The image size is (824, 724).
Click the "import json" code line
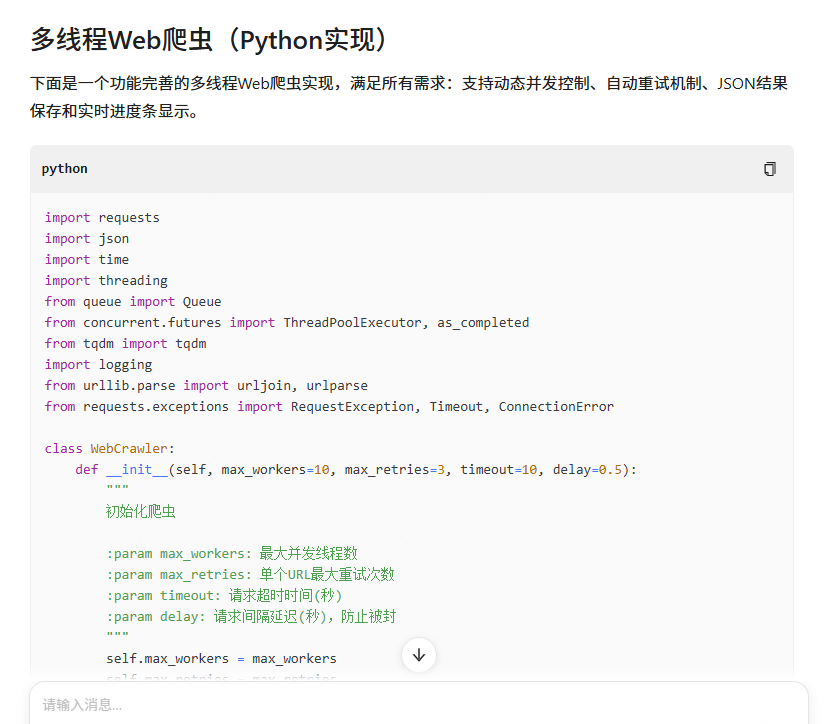(87, 239)
